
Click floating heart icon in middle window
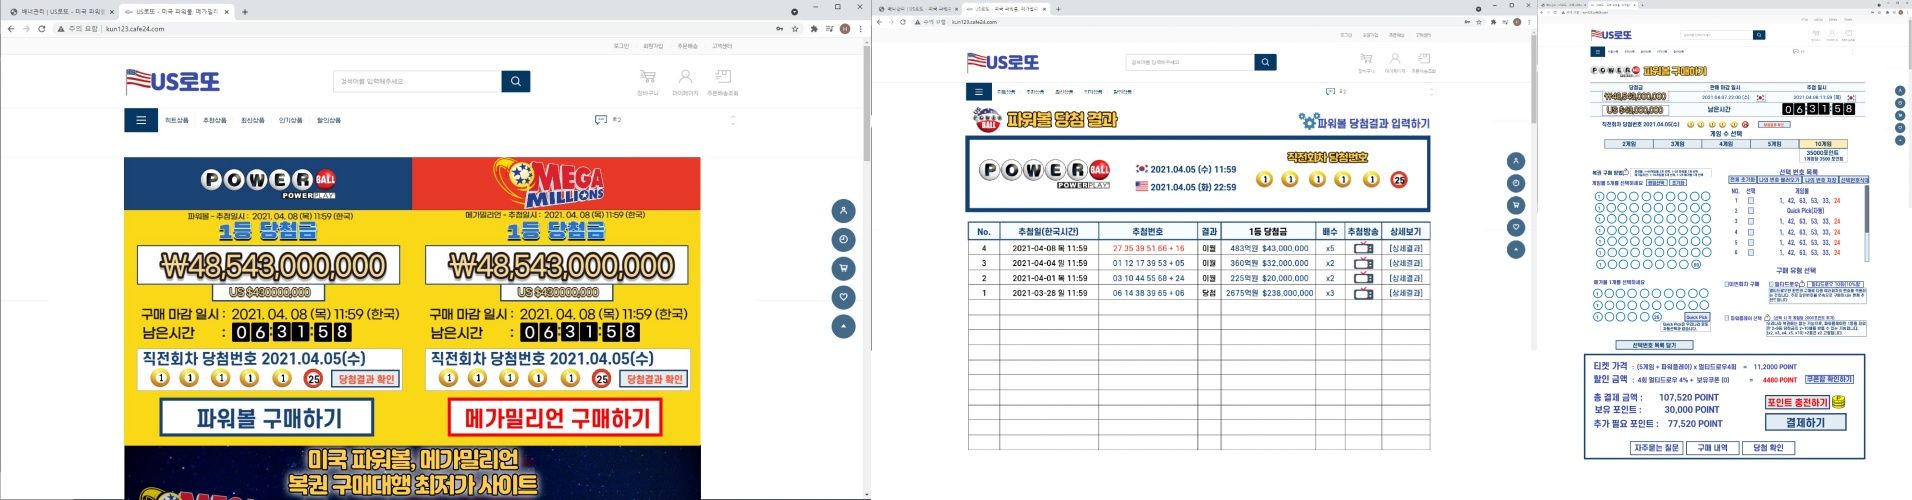pos(1516,227)
